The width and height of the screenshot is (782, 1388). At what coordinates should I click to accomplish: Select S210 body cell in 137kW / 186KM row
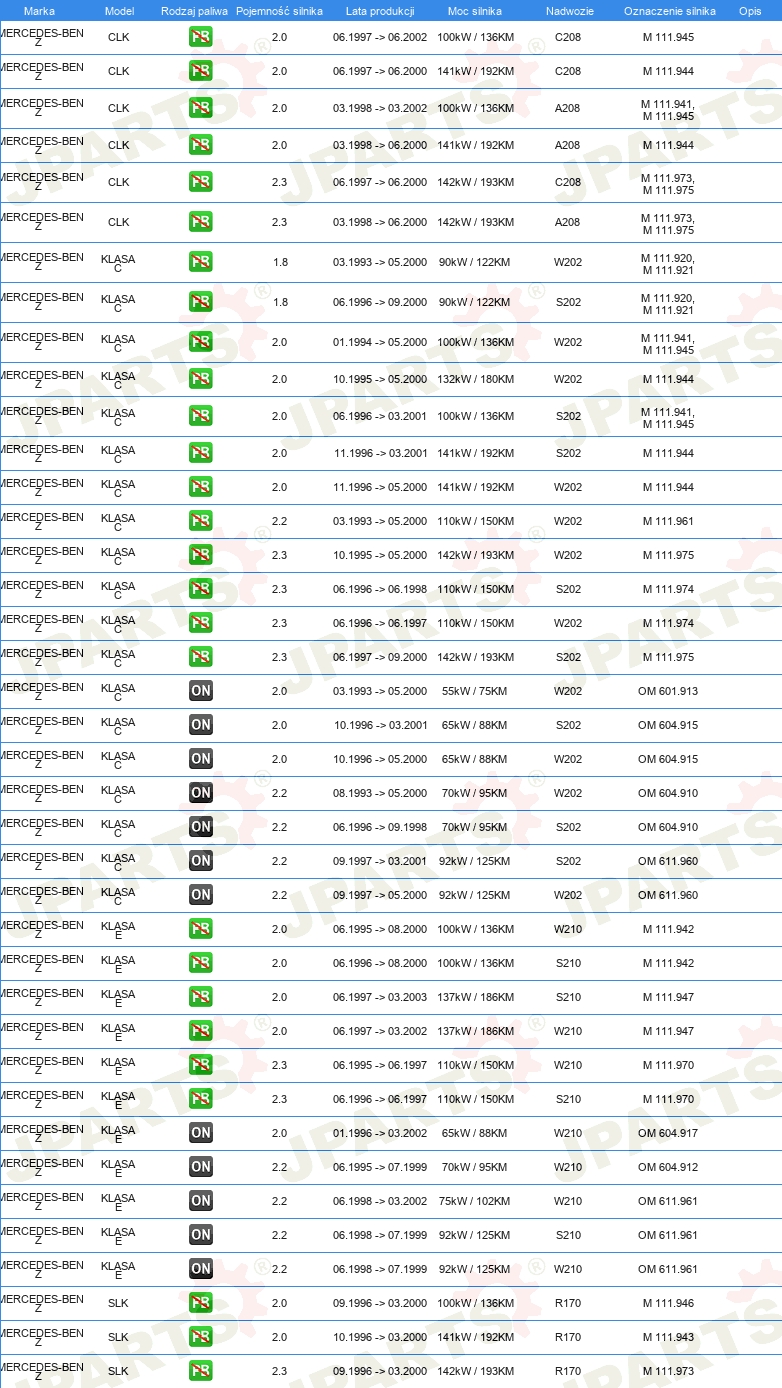click(x=568, y=997)
